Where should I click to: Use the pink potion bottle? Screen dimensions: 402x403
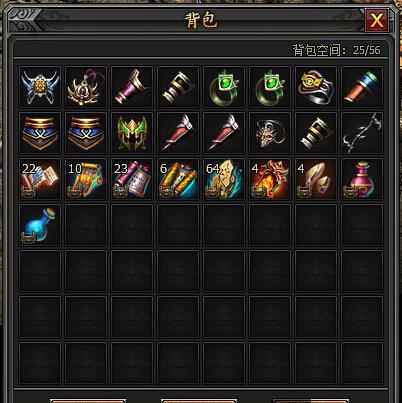pyautogui.click(x=362, y=179)
